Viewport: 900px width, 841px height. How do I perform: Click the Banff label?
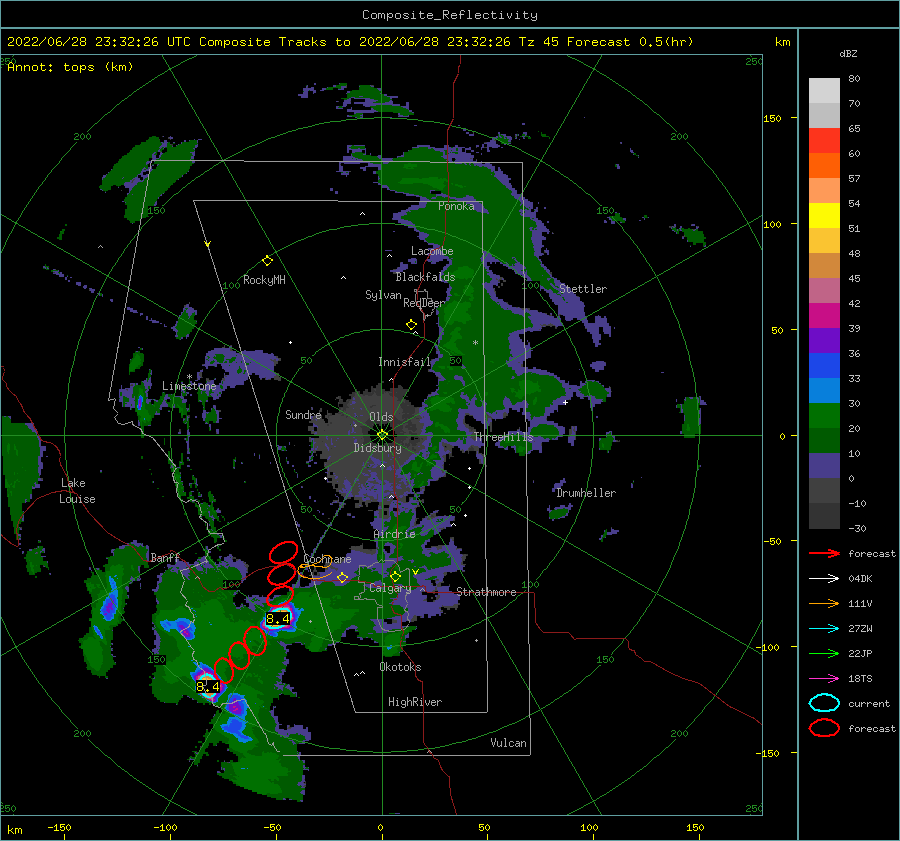pos(165,558)
